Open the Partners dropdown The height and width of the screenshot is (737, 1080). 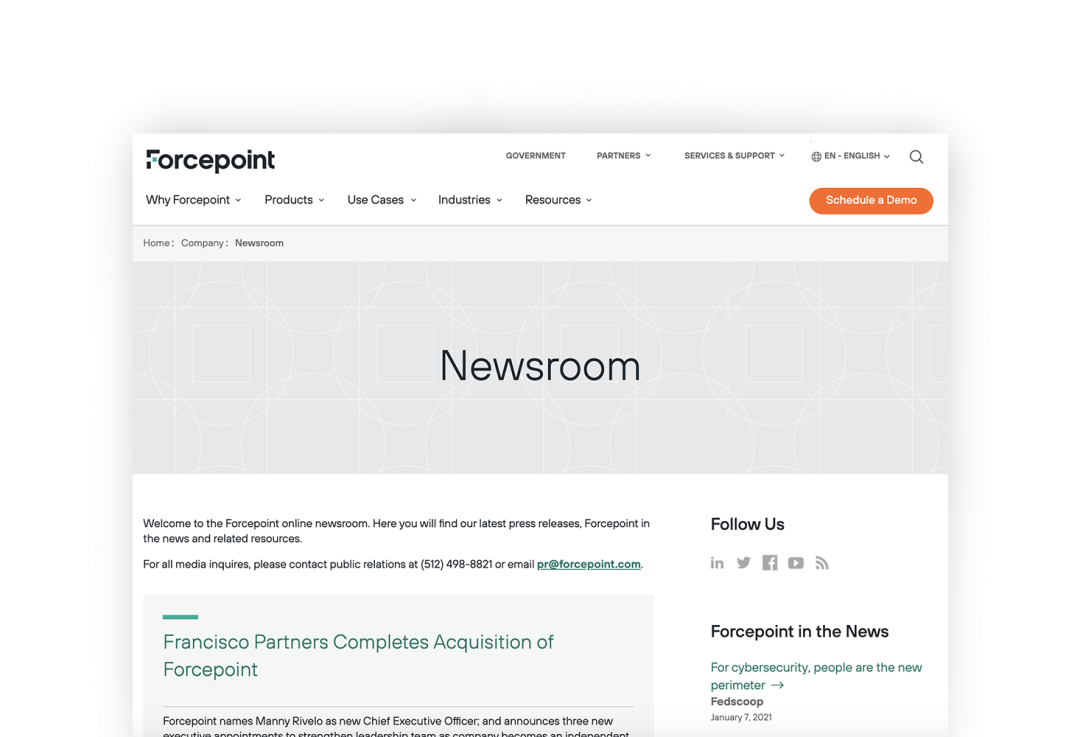click(623, 156)
